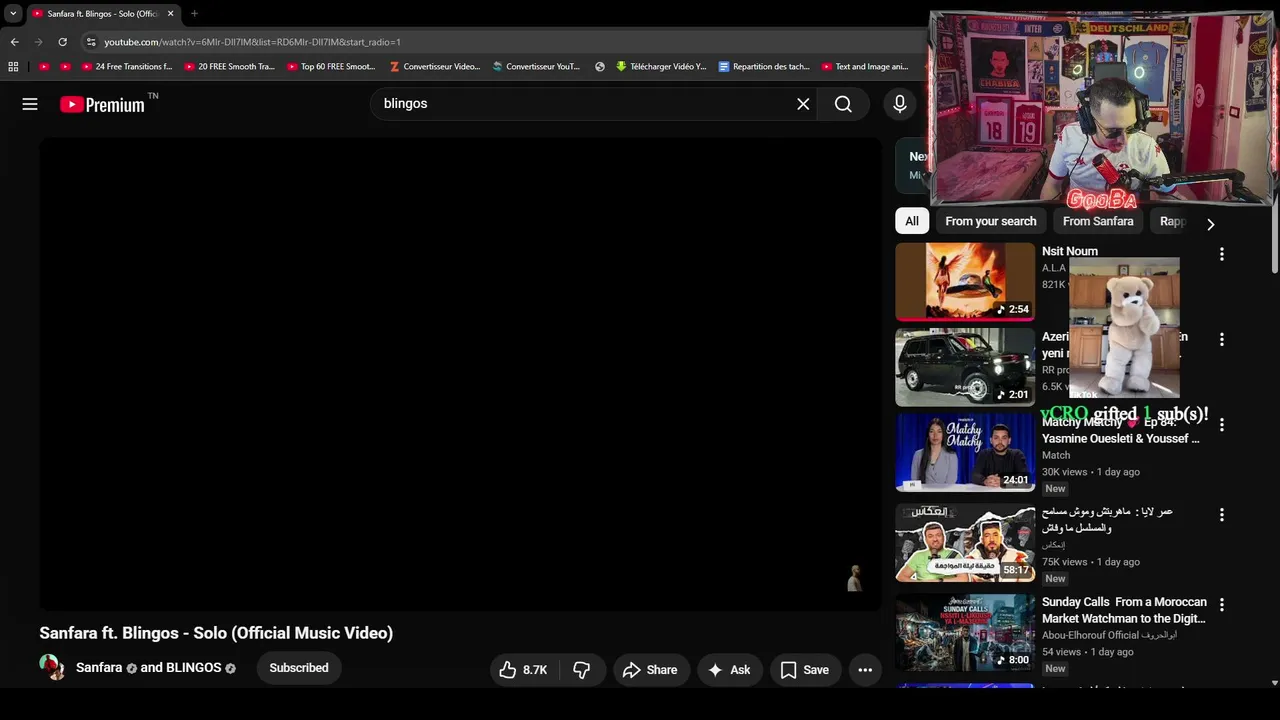Open the YouTube guide hamburger menu

coord(30,104)
